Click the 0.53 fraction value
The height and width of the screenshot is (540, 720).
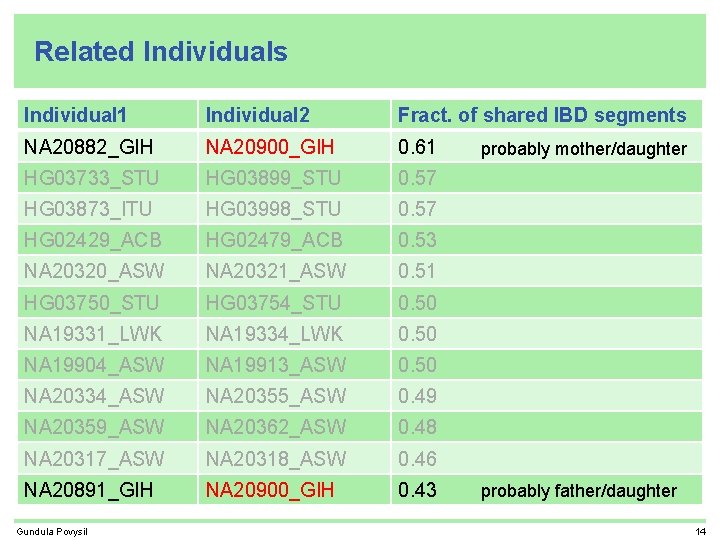[417, 240]
